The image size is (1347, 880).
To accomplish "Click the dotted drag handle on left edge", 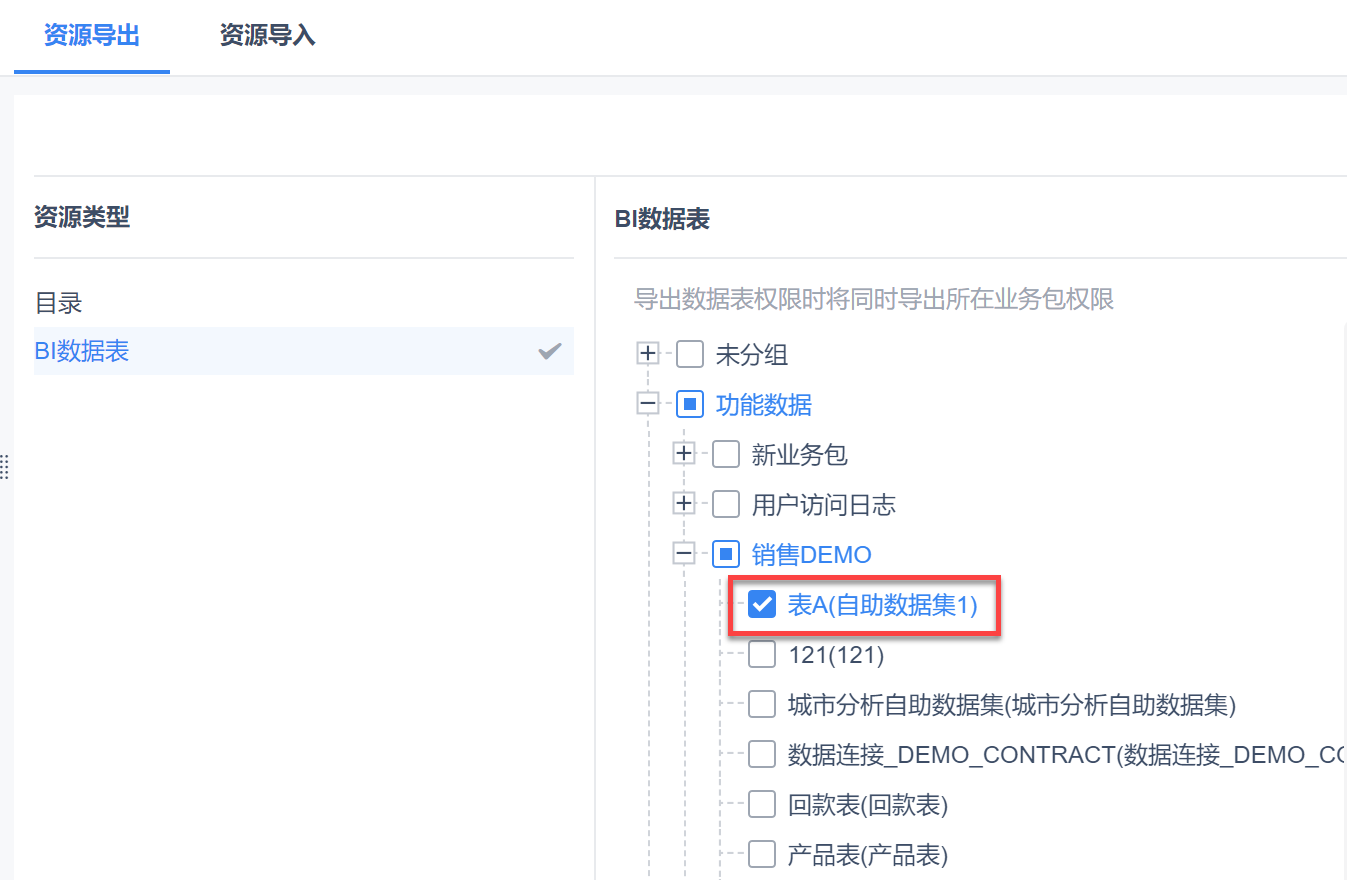I will click(x=4, y=466).
